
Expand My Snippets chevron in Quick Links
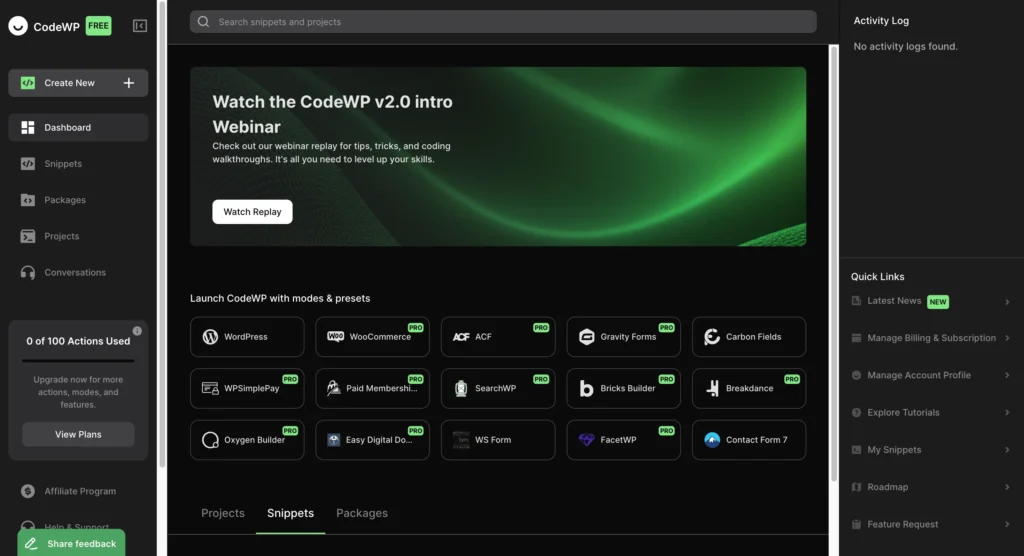coord(1007,450)
